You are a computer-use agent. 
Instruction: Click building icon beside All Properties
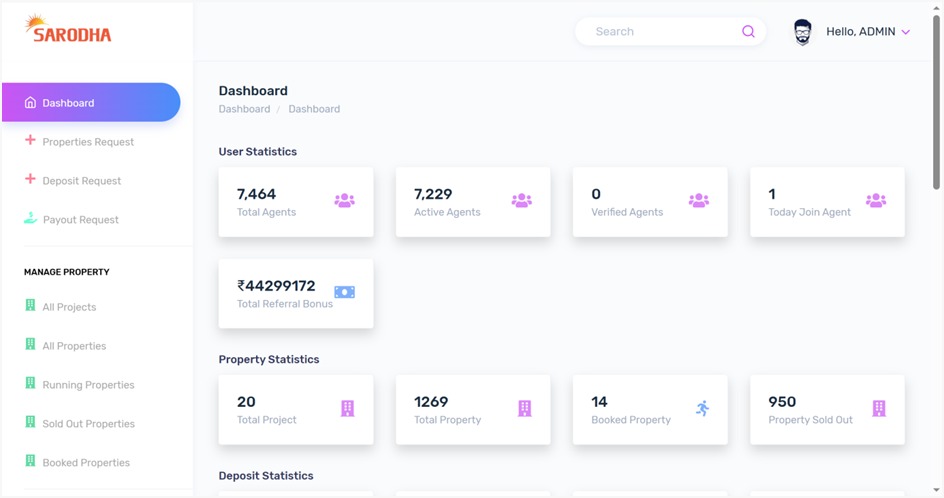point(30,344)
